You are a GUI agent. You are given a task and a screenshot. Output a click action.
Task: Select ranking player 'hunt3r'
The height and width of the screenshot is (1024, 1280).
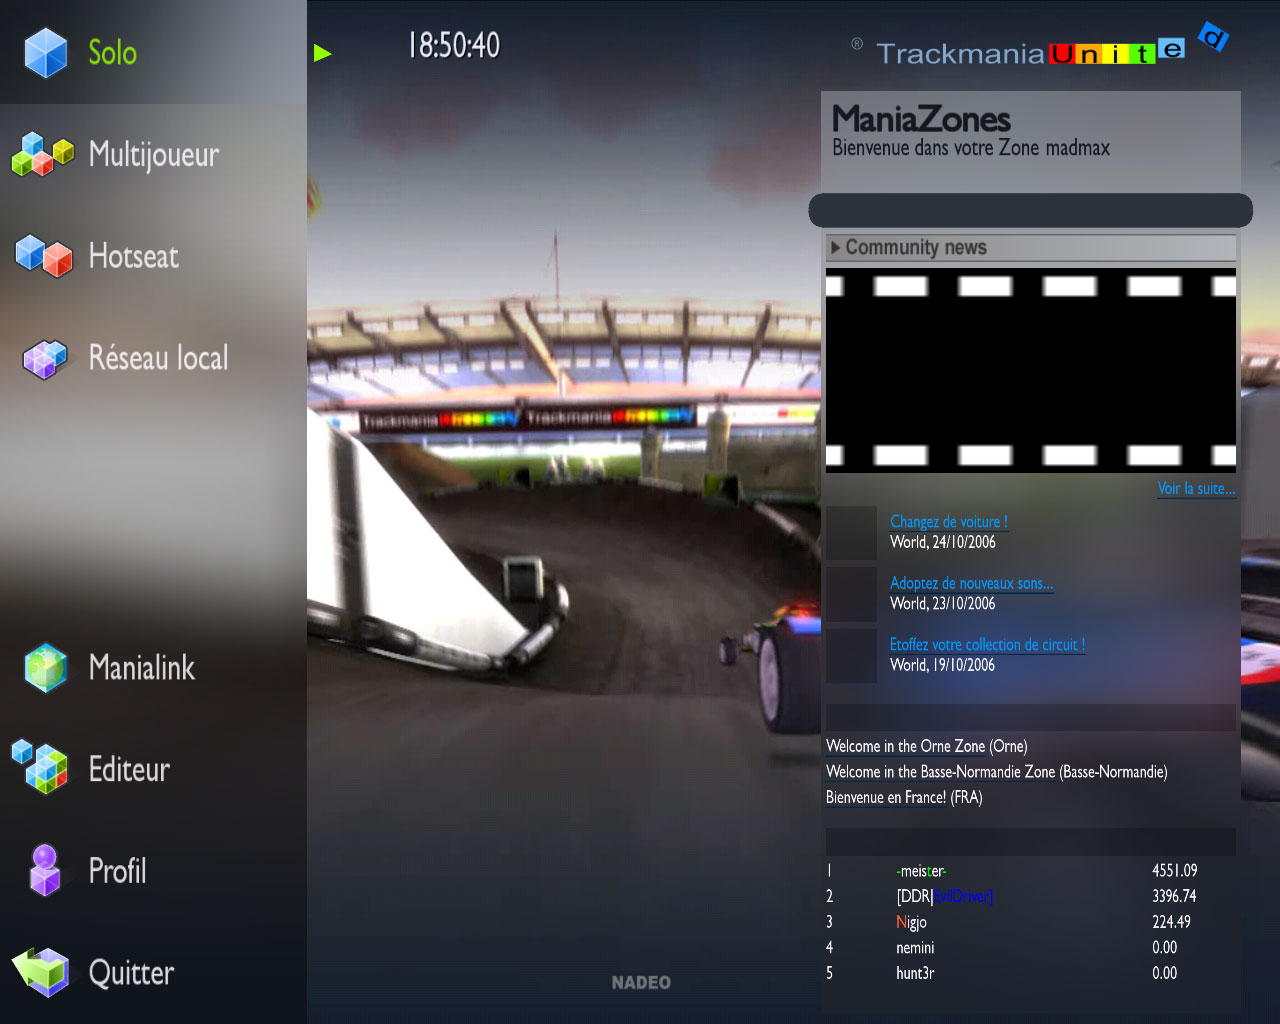915,973
